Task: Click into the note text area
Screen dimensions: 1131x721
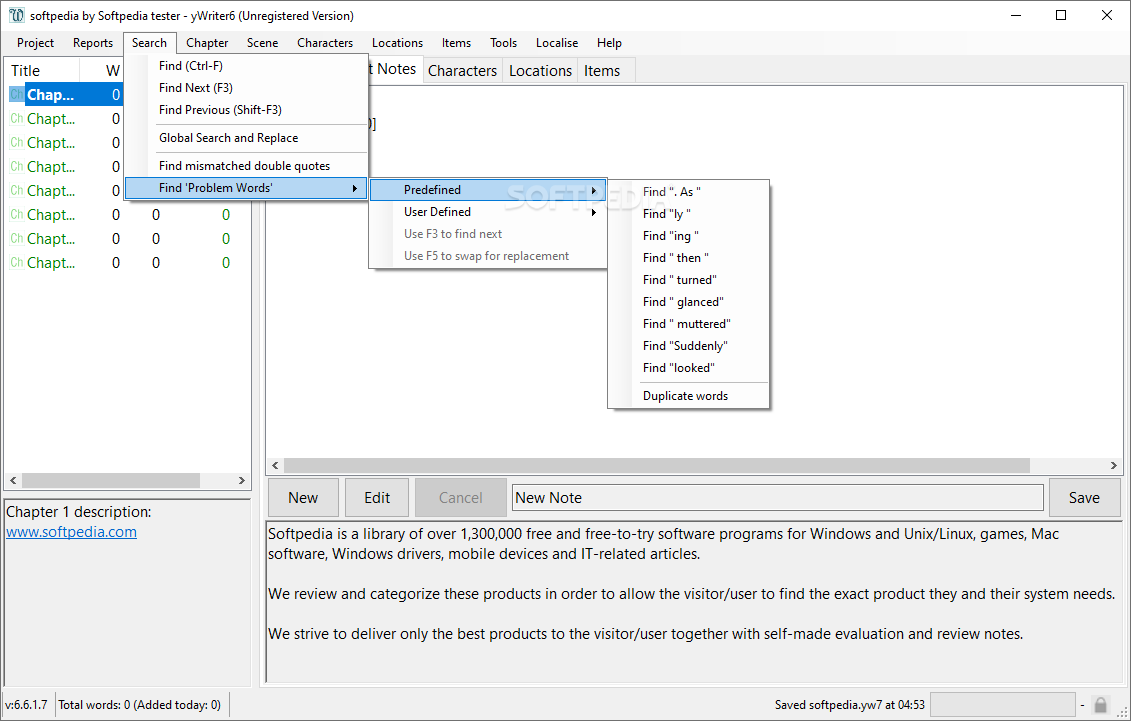Action: 693,601
